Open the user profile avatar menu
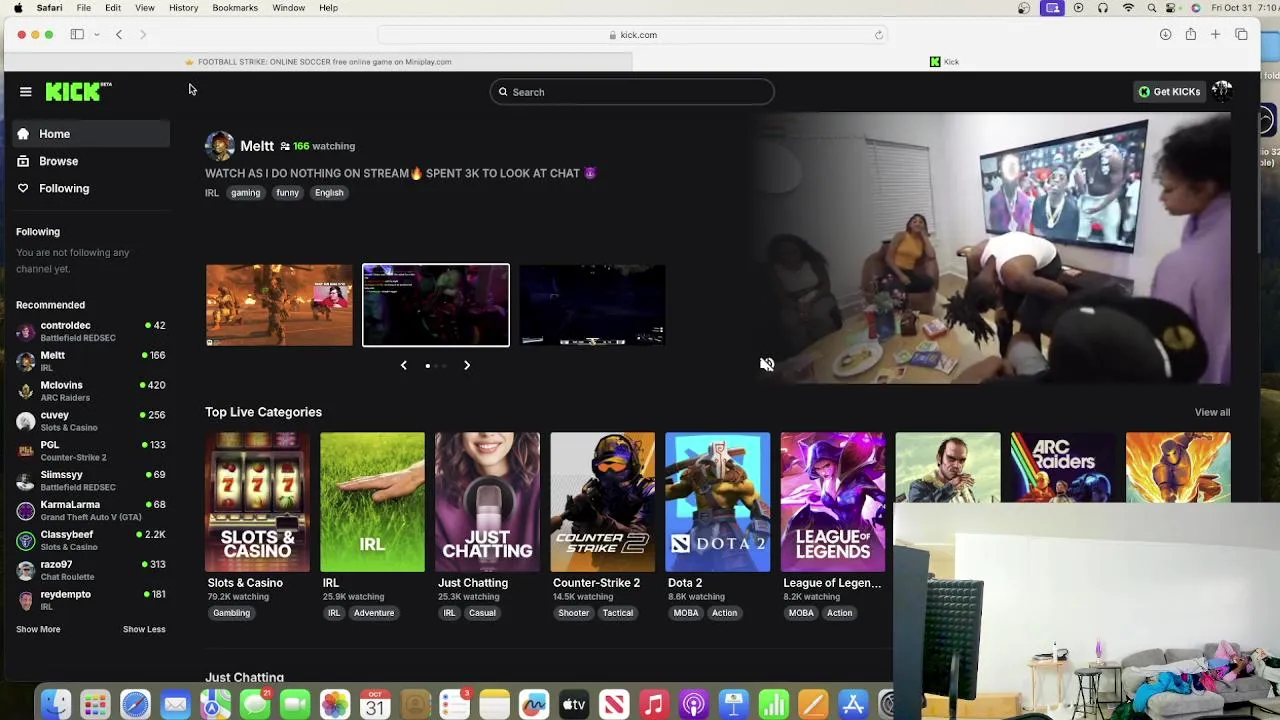Image resolution: width=1280 pixels, height=720 pixels. point(1221,91)
